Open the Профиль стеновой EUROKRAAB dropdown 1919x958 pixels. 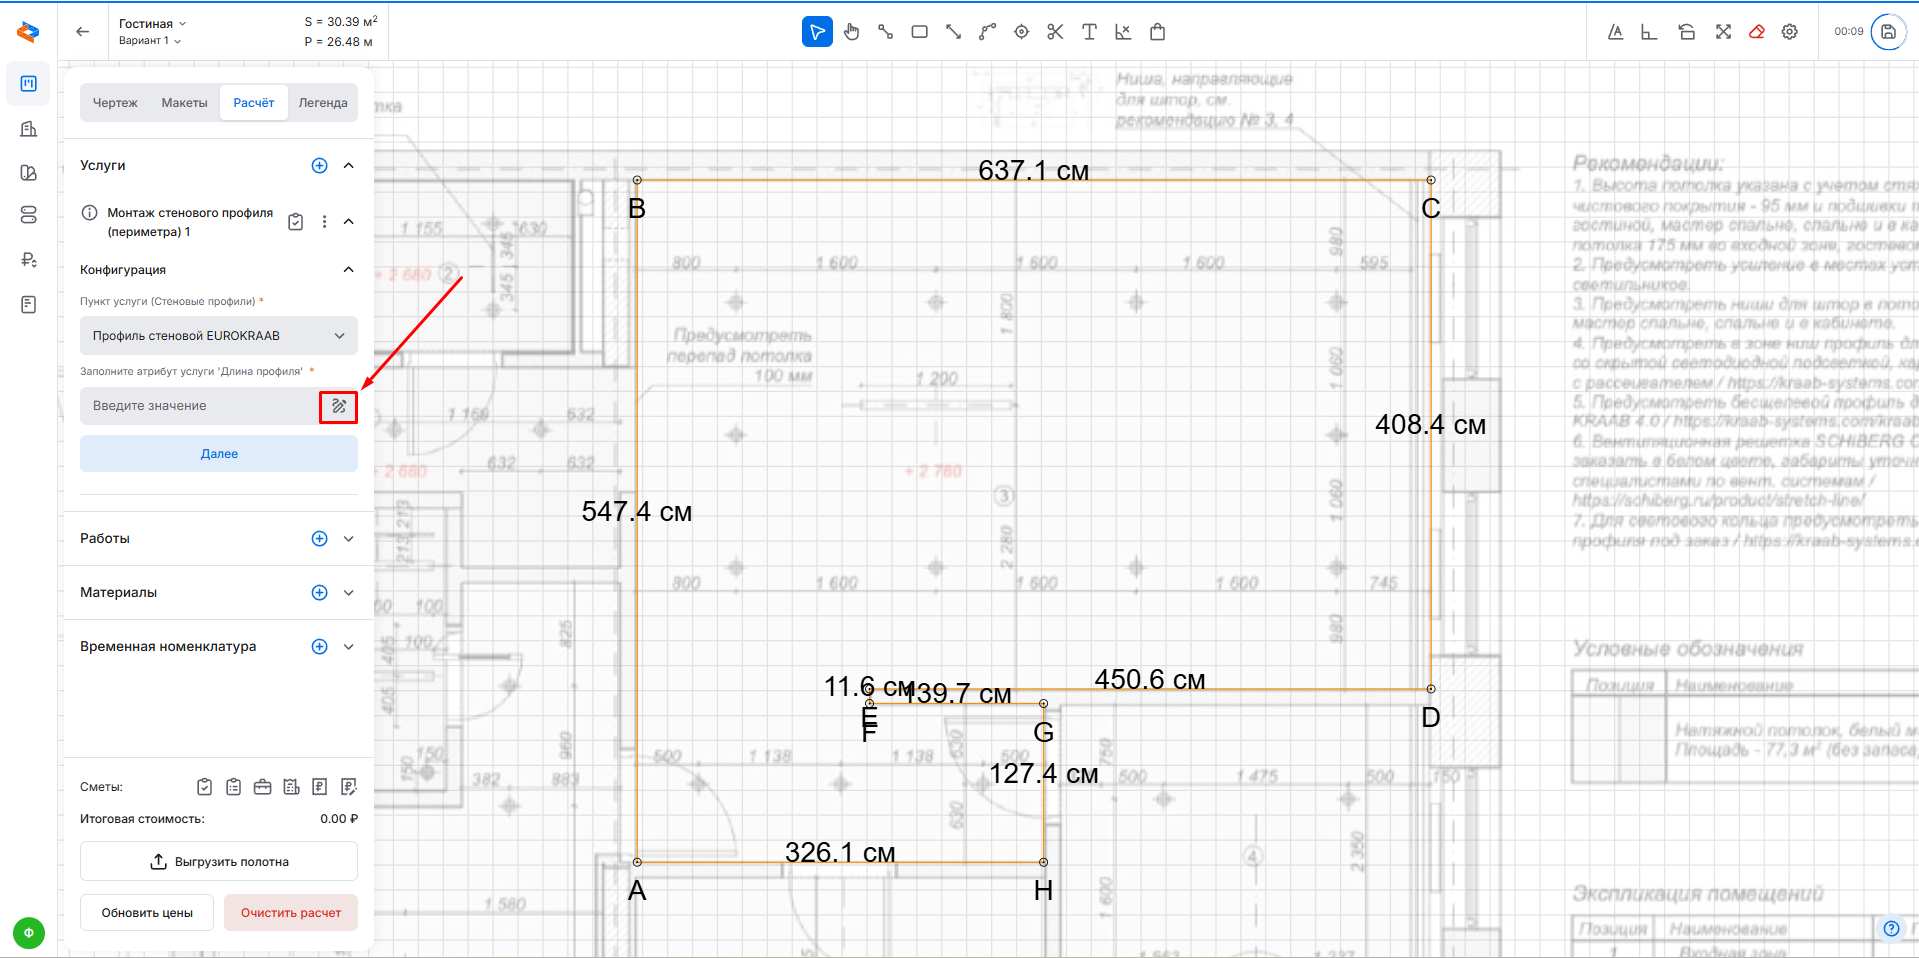click(x=218, y=336)
